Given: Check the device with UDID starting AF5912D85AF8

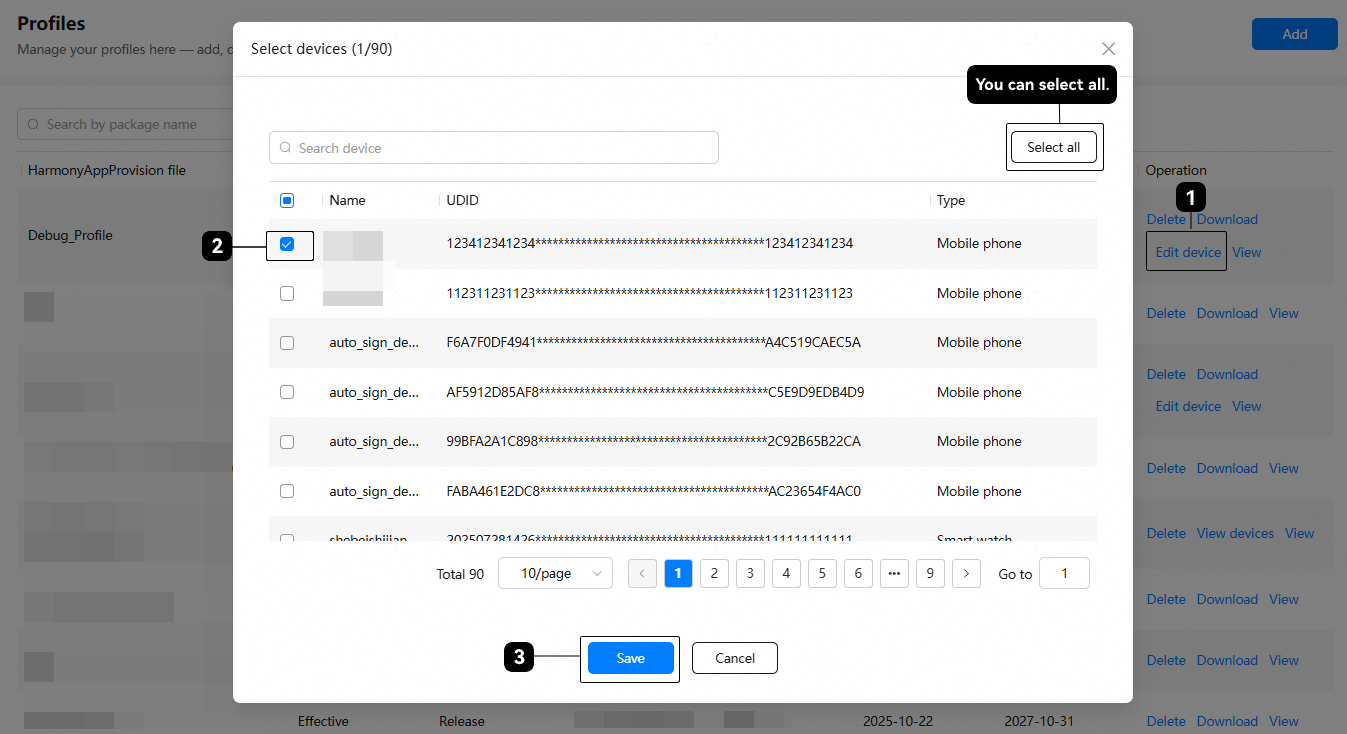Looking at the screenshot, I should 287,392.
